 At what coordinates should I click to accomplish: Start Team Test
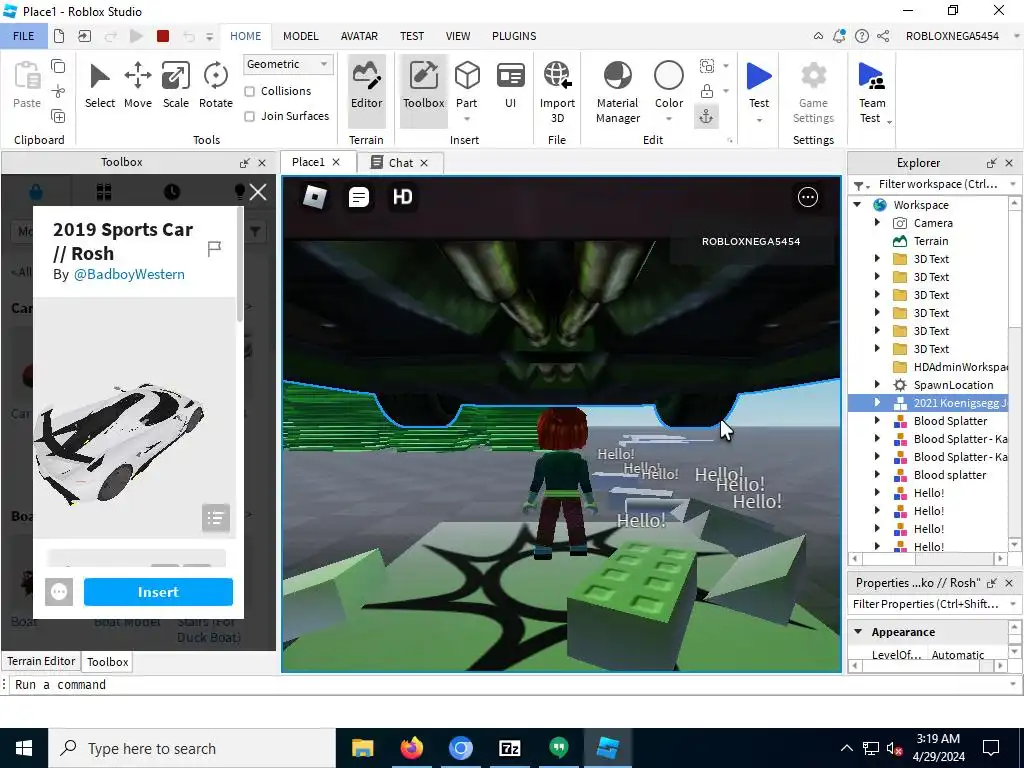point(872,91)
